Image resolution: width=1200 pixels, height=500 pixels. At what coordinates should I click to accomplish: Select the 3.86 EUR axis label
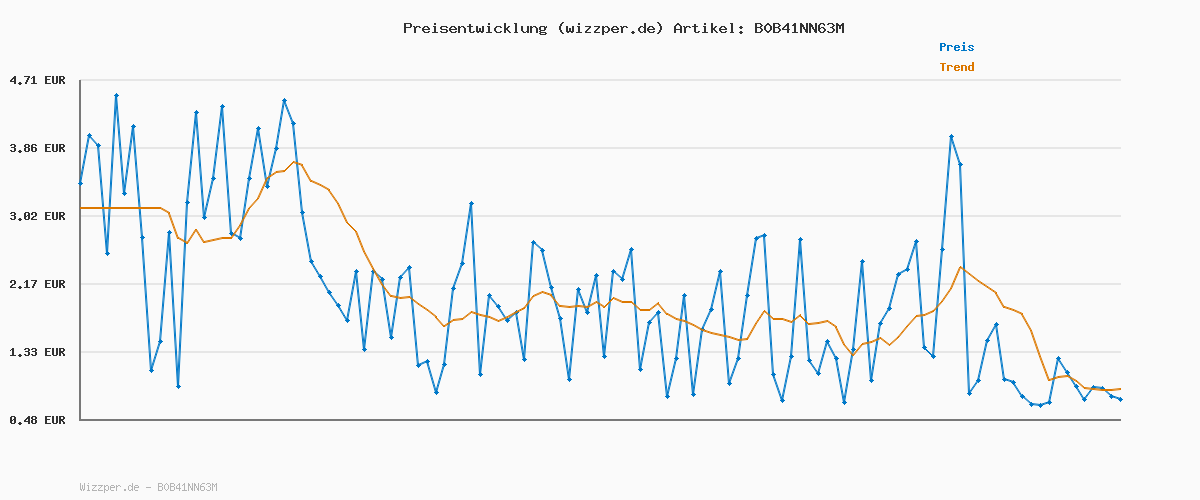click(x=37, y=148)
